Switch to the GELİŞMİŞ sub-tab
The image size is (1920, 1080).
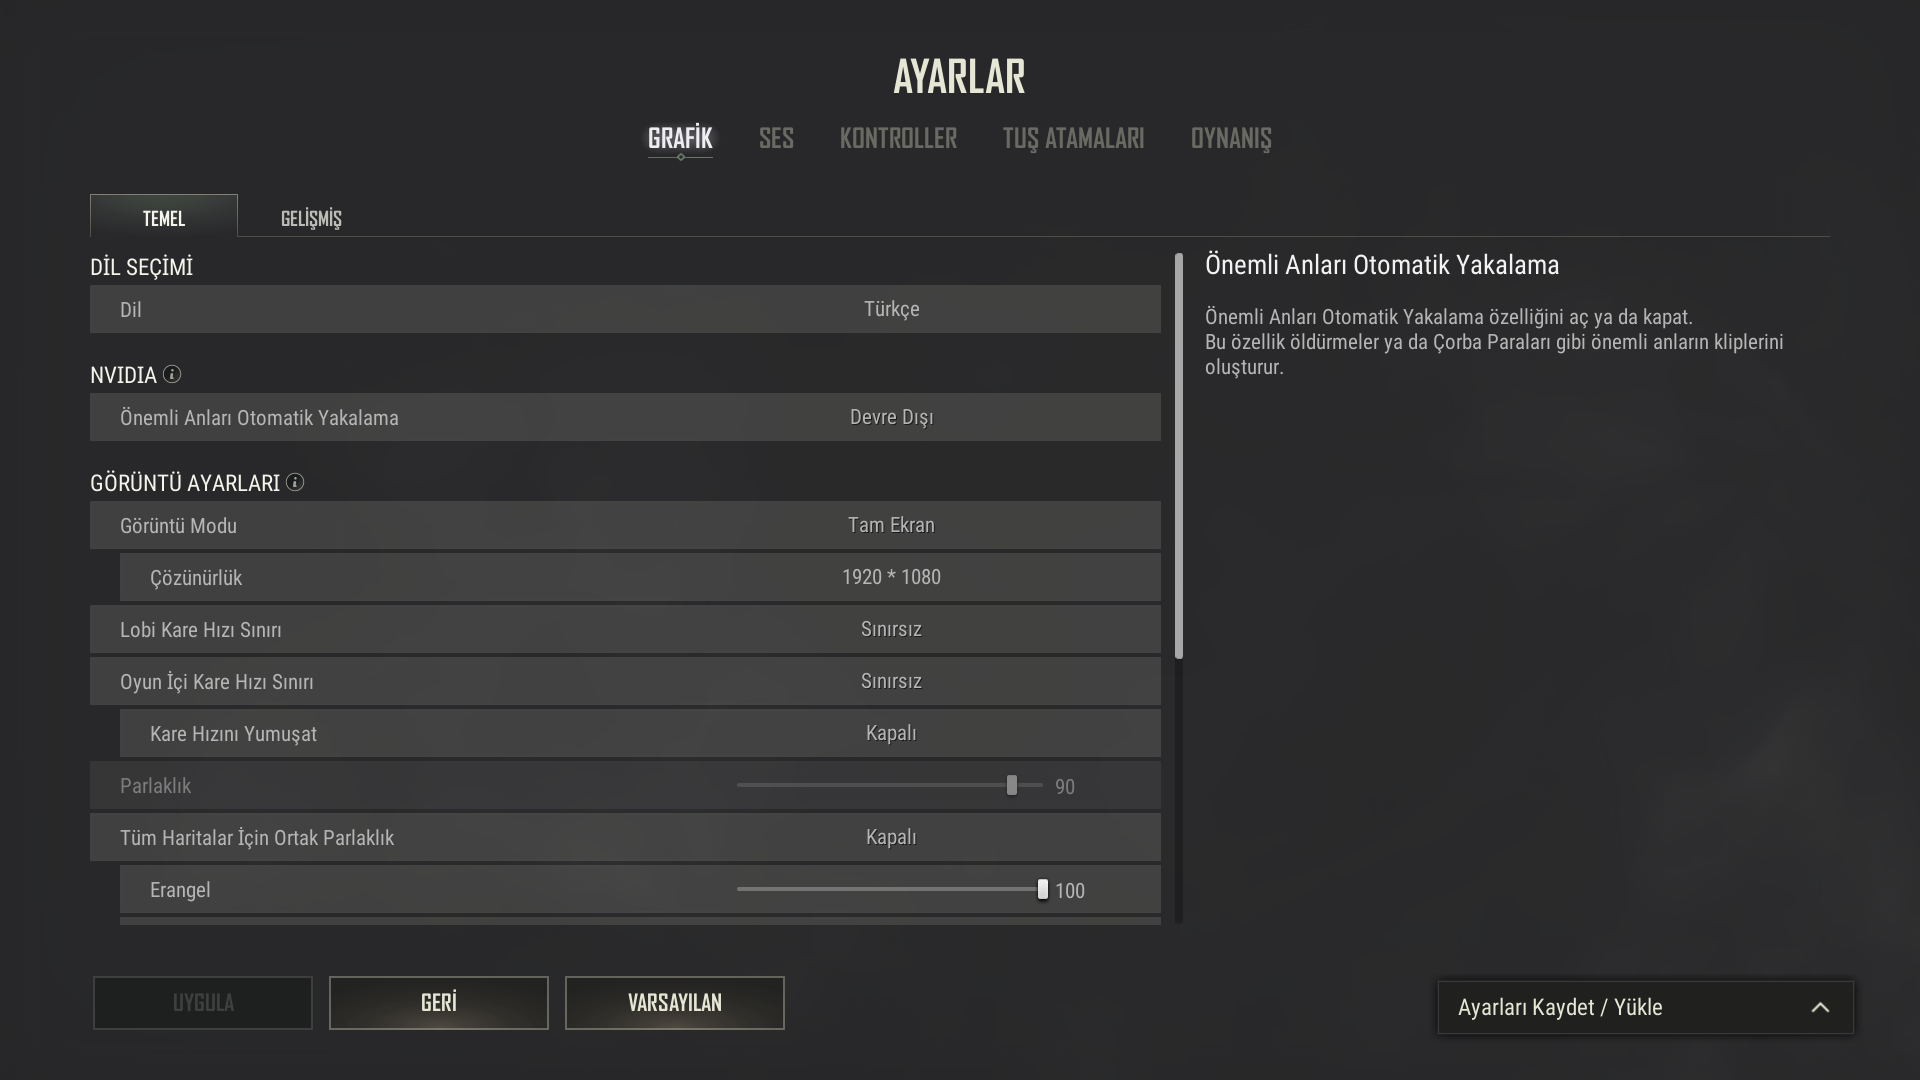click(x=311, y=218)
